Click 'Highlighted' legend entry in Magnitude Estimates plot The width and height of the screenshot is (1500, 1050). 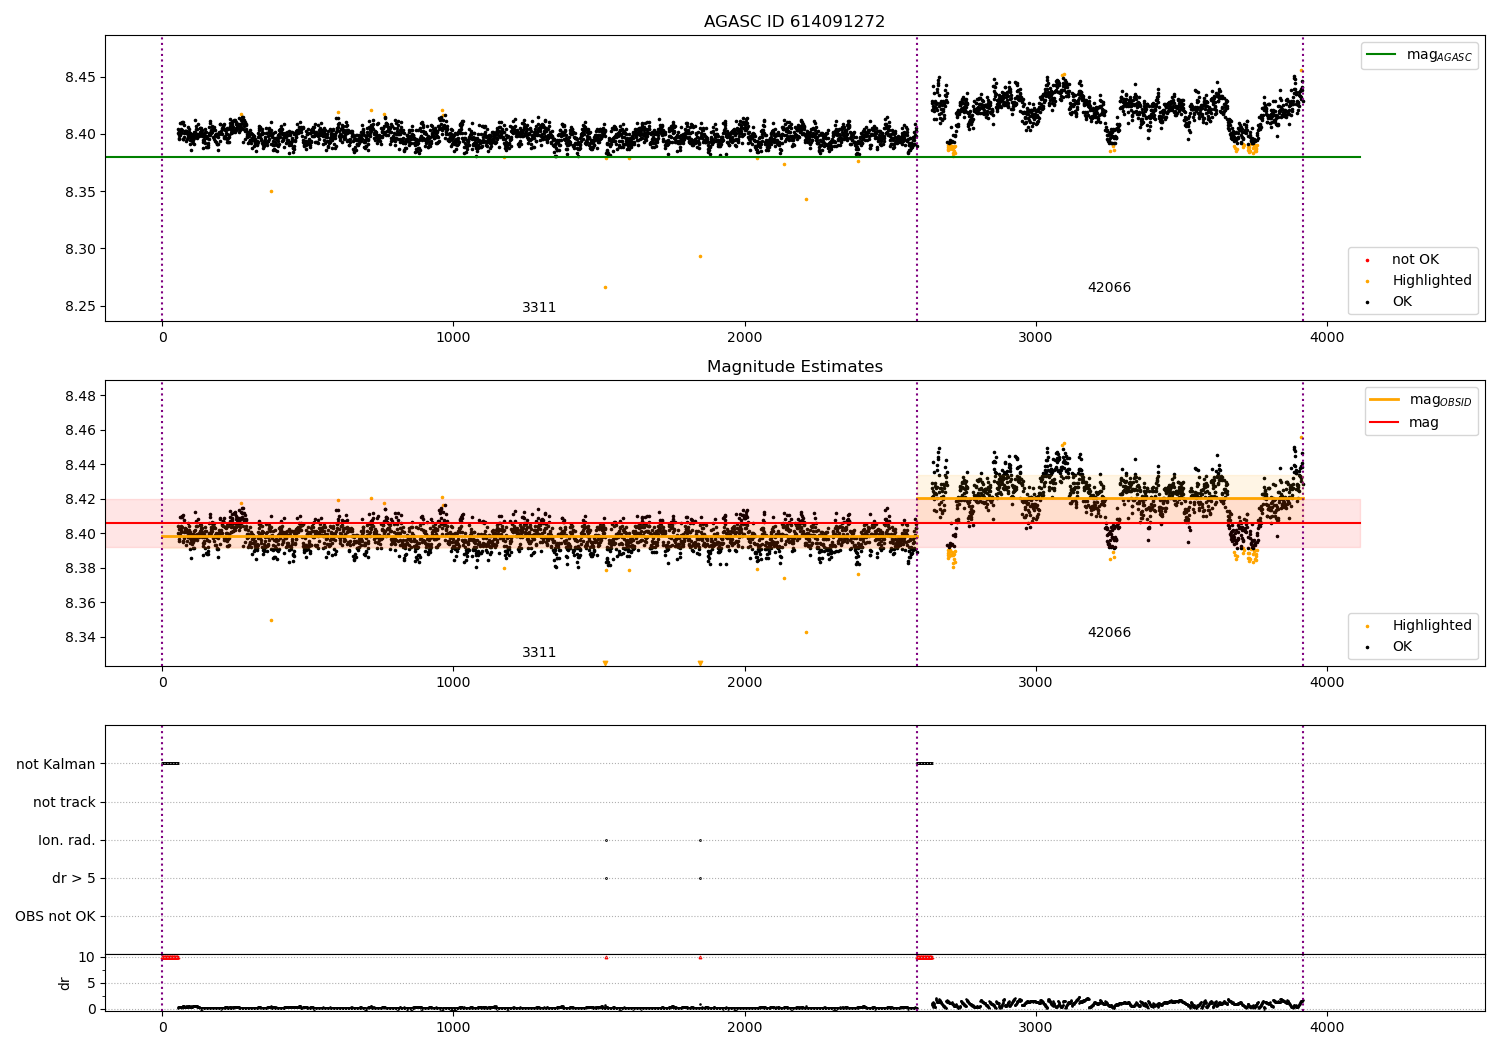tap(1431, 626)
